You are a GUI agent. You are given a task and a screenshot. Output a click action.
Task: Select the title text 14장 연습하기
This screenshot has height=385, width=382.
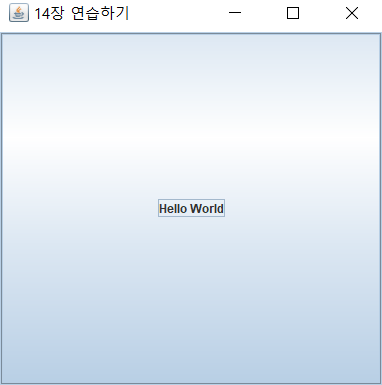82,14
